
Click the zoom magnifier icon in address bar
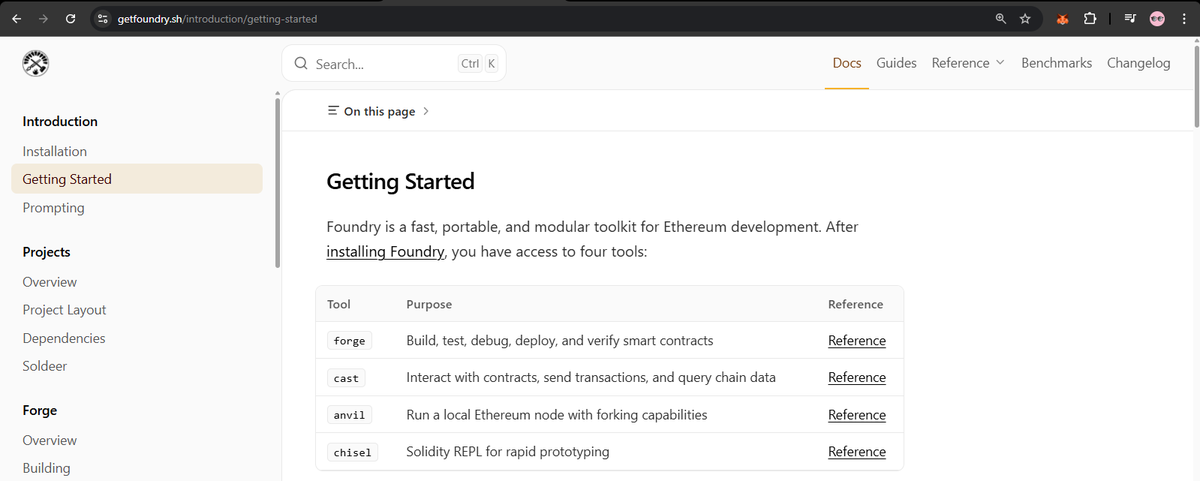(1001, 19)
